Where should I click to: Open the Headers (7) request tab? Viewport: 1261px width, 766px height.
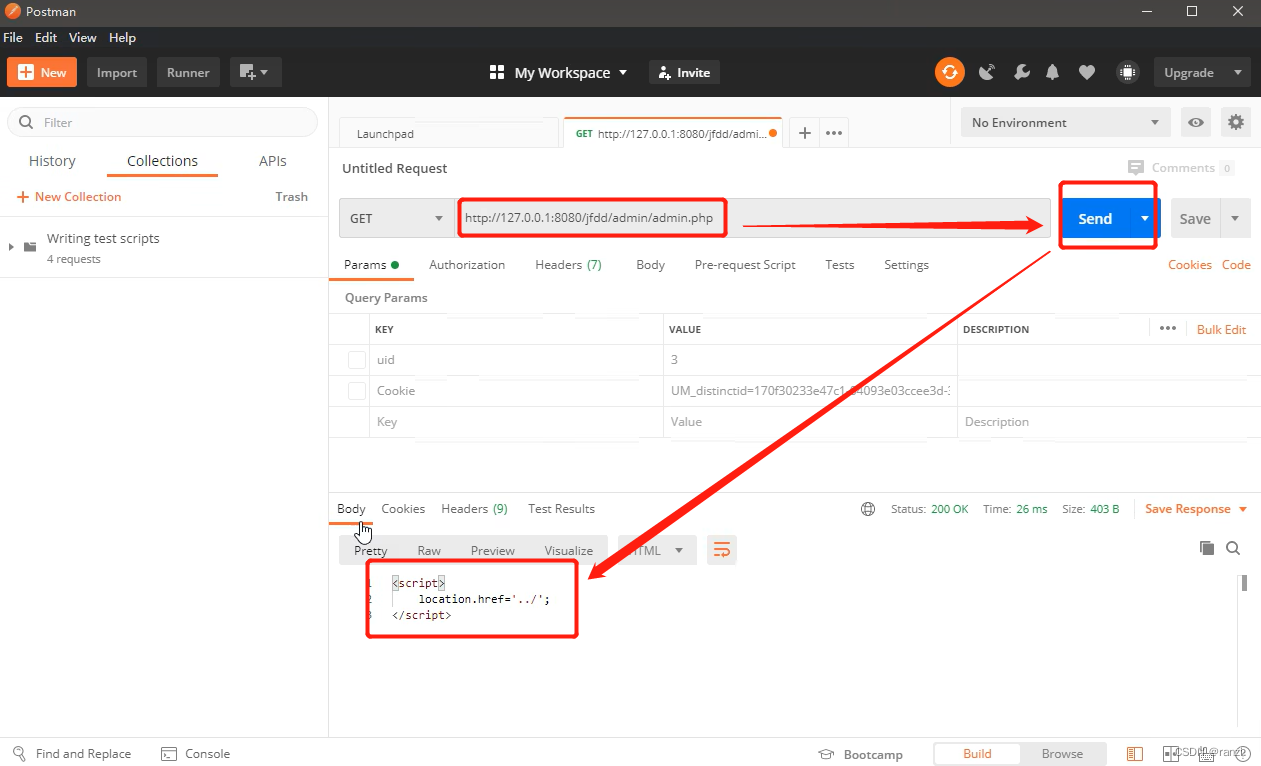(568, 265)
